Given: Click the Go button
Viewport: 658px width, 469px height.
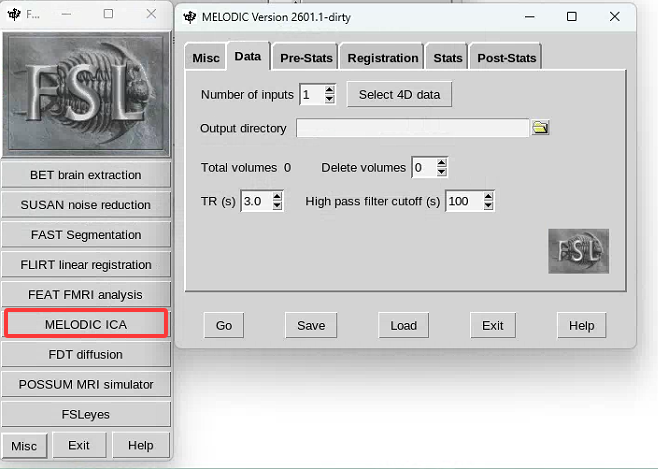Looking at the screenshot, I should (224, 325).
